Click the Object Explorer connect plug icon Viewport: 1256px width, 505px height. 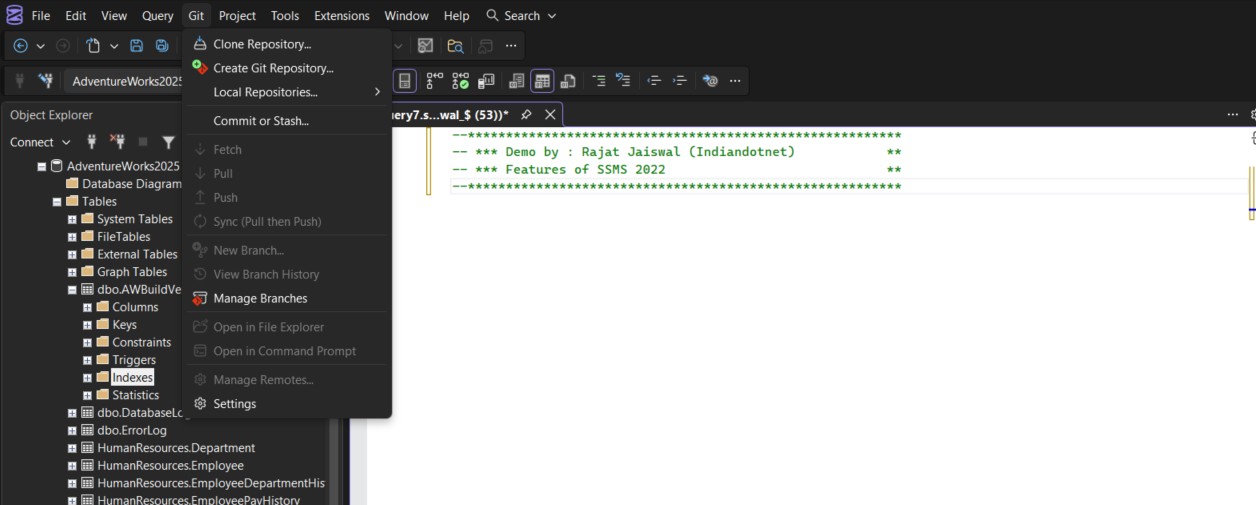click(x=91, y=142)
